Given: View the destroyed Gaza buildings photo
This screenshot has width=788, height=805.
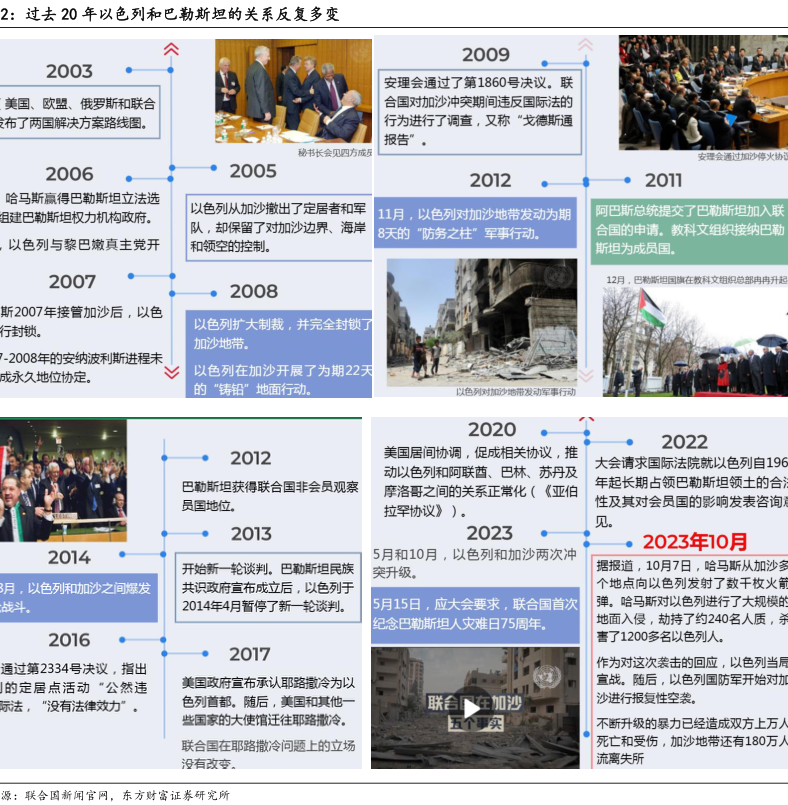Looking at the screenshot, I should point(481,321).
